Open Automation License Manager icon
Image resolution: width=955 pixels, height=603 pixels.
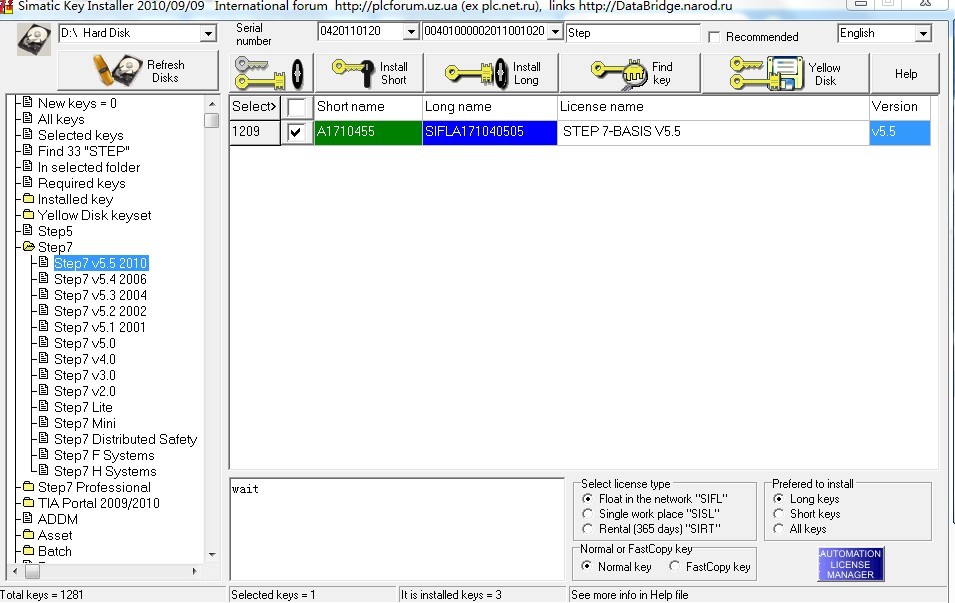(x=850, y=564)
